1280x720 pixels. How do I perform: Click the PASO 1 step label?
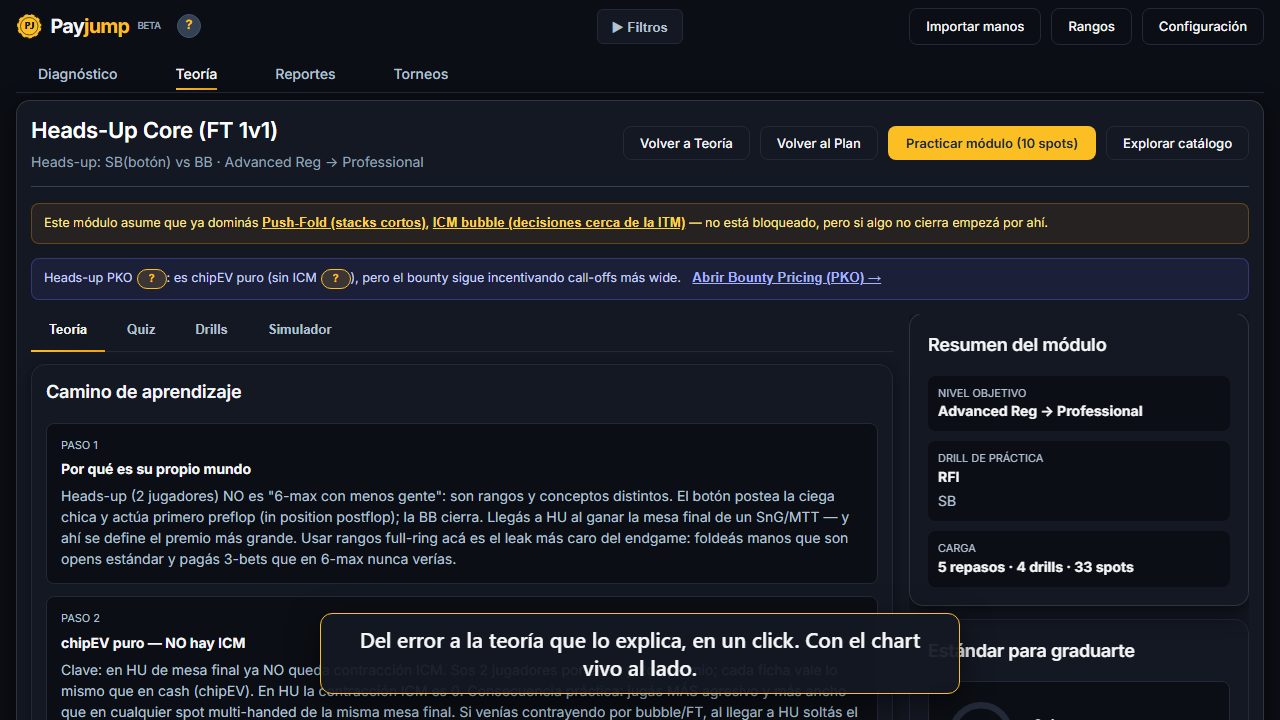(x=80, y=445)
